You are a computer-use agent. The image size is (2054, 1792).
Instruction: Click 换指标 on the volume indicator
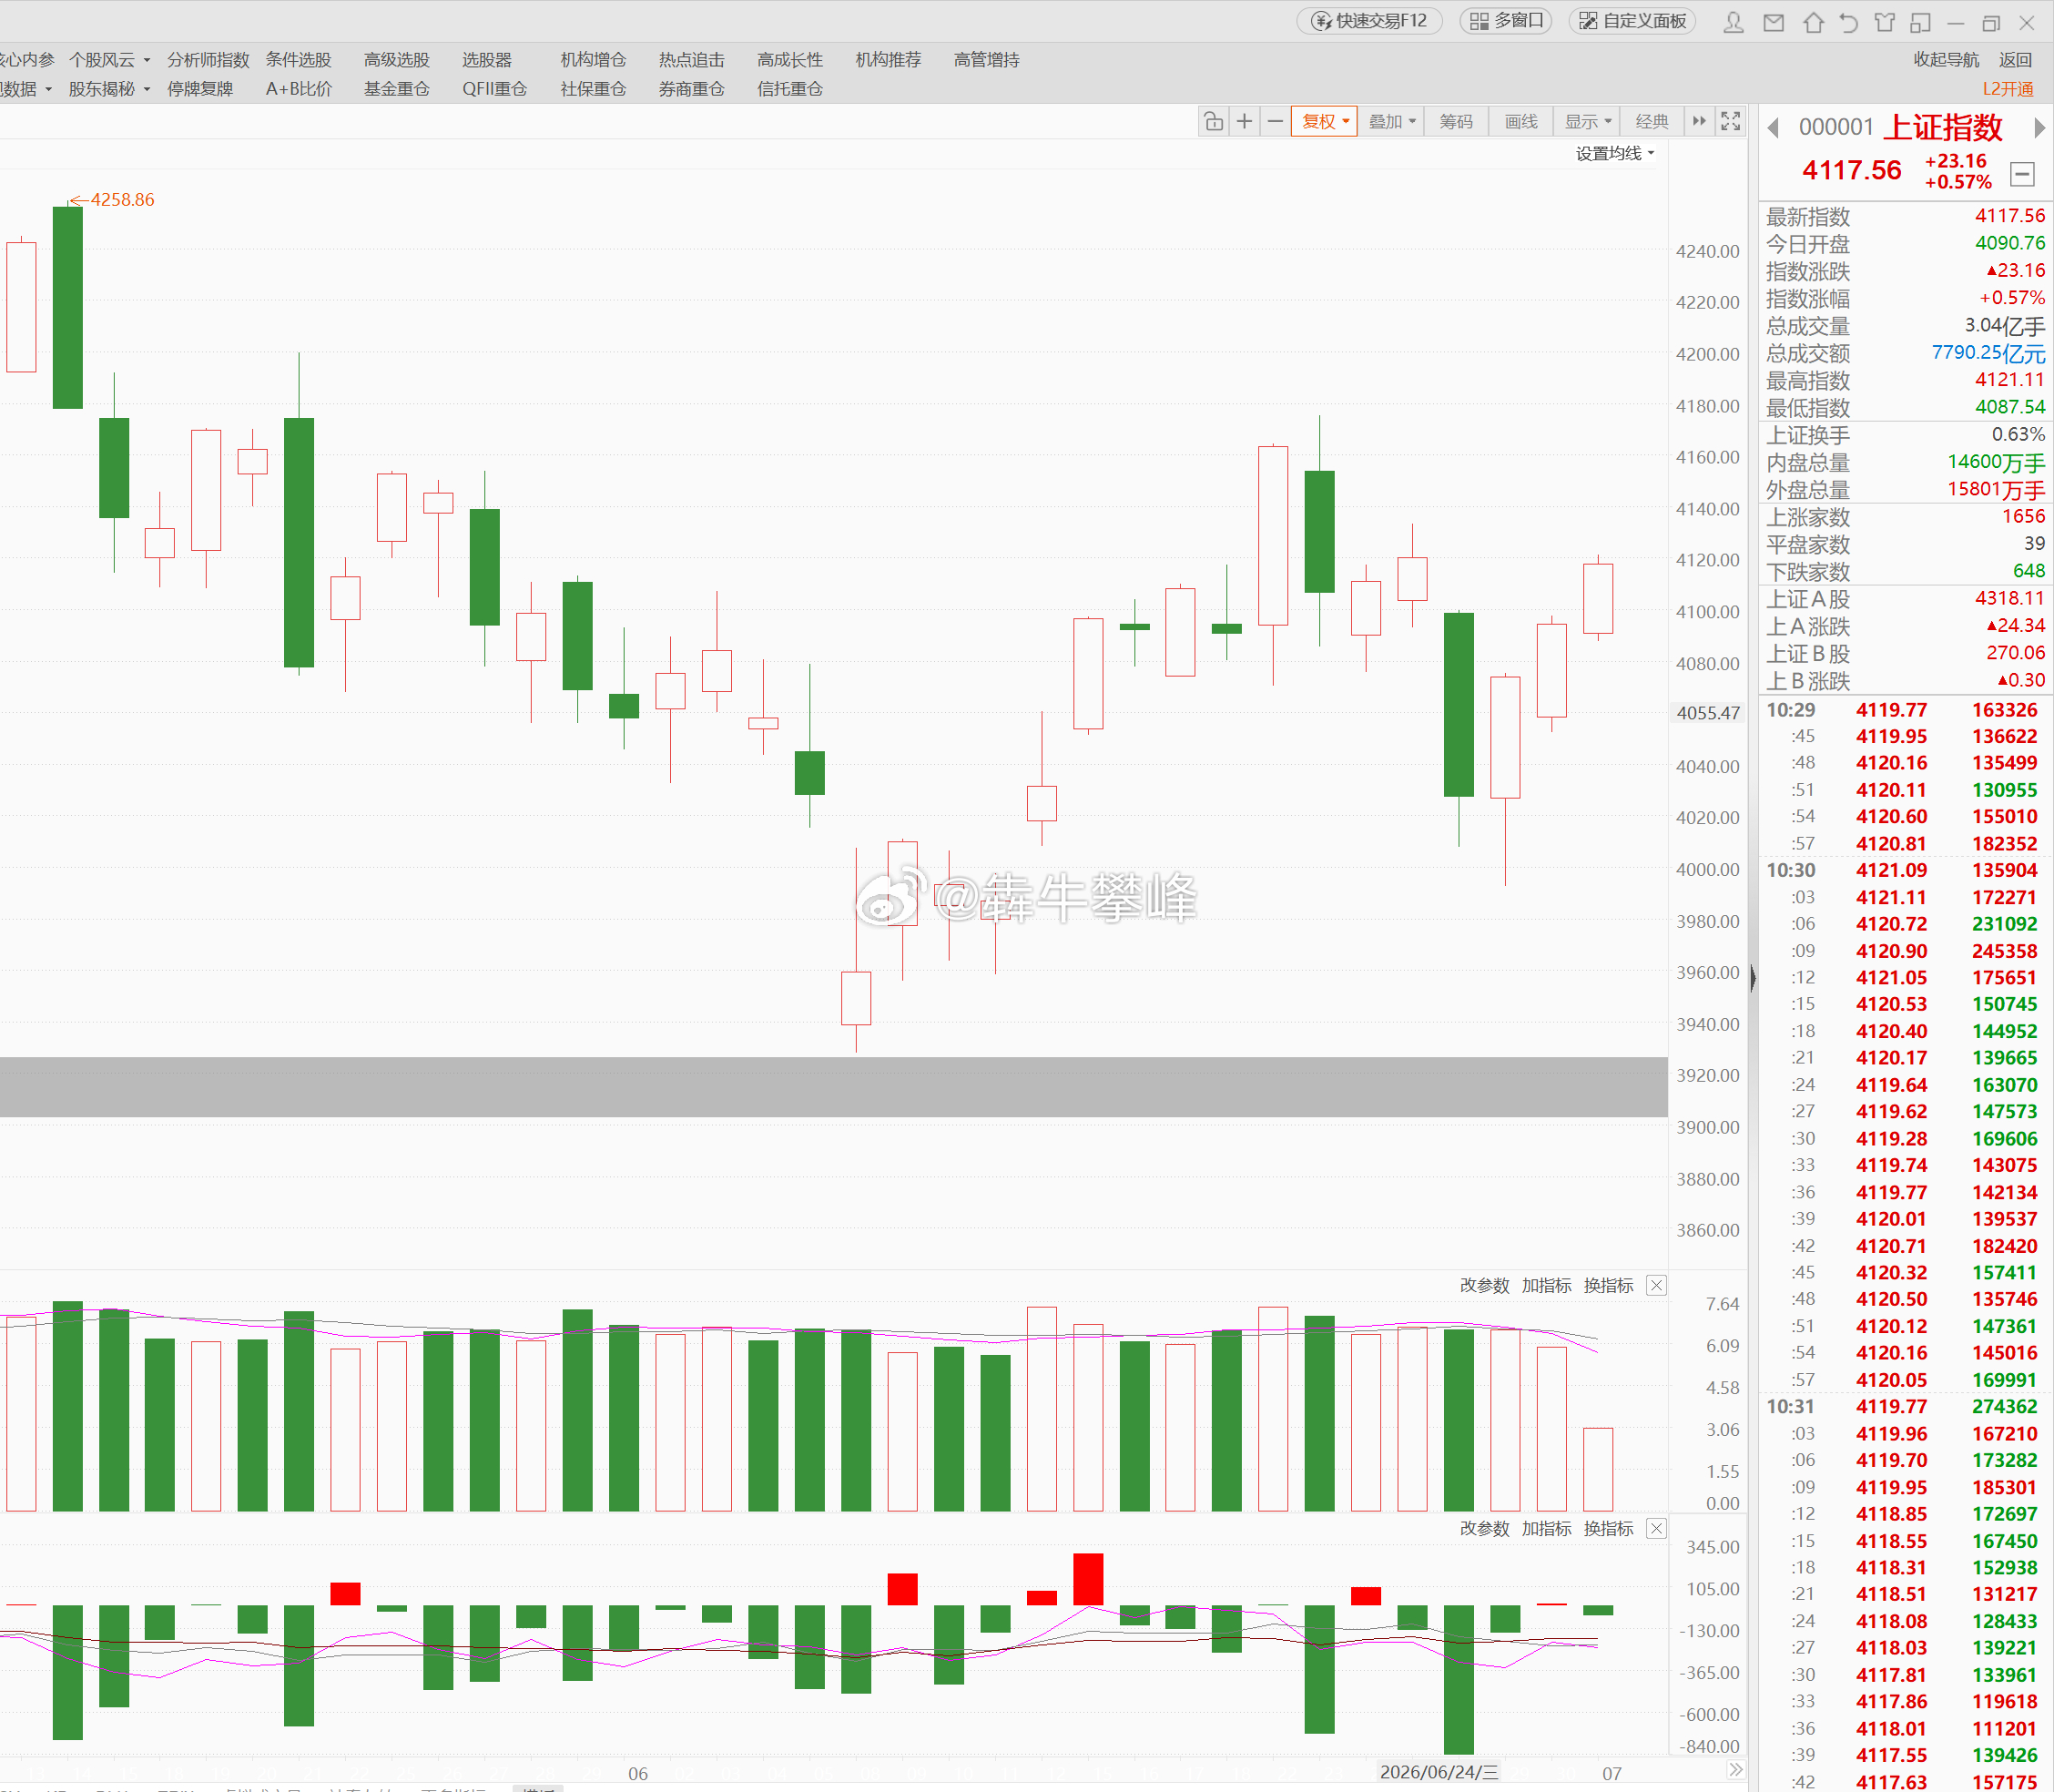point(1608,1285)
